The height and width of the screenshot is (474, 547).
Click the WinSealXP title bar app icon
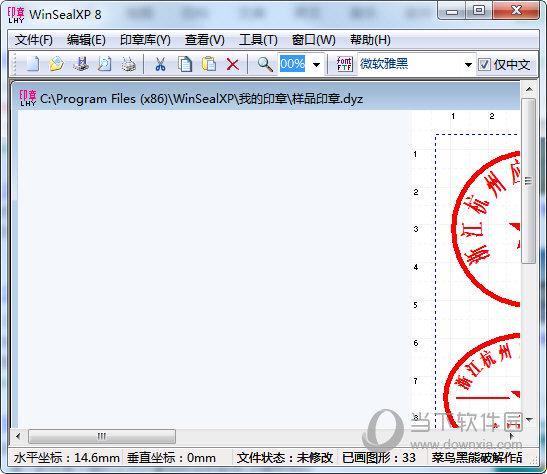coord(16,15)
